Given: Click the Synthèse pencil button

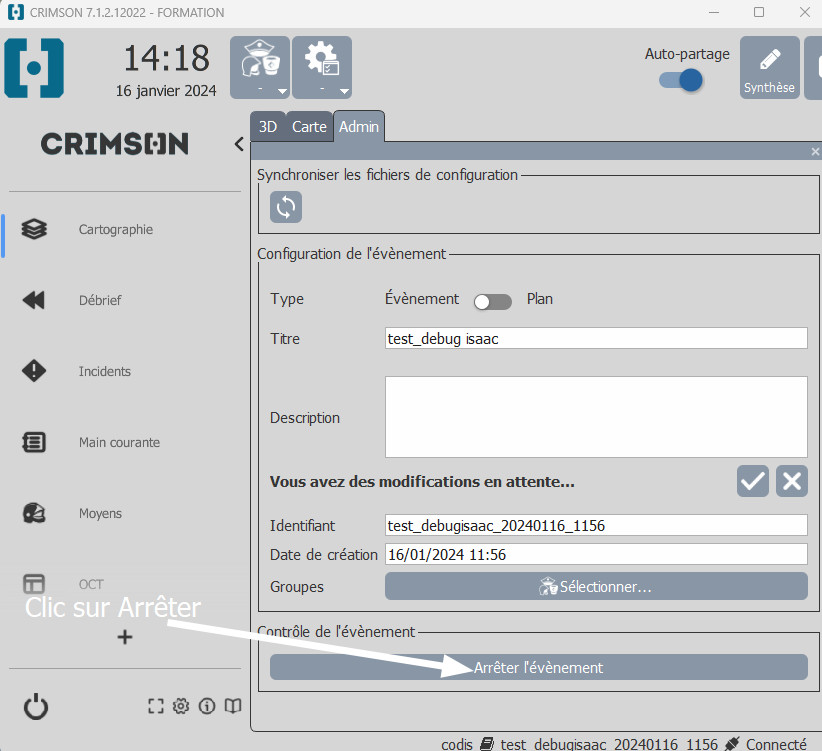Looking at the screenshot, I should [x=770, y=68].
